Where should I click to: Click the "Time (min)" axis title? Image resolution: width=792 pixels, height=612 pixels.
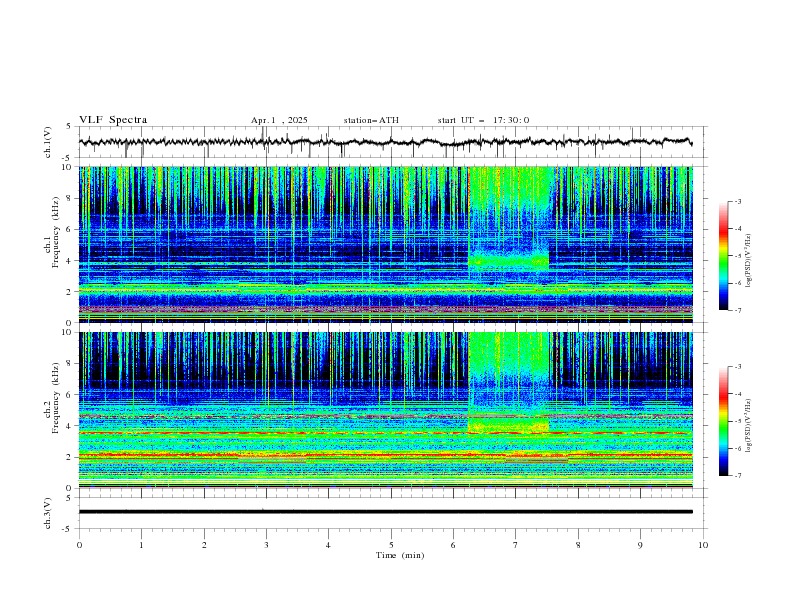[x=400, y=555]
